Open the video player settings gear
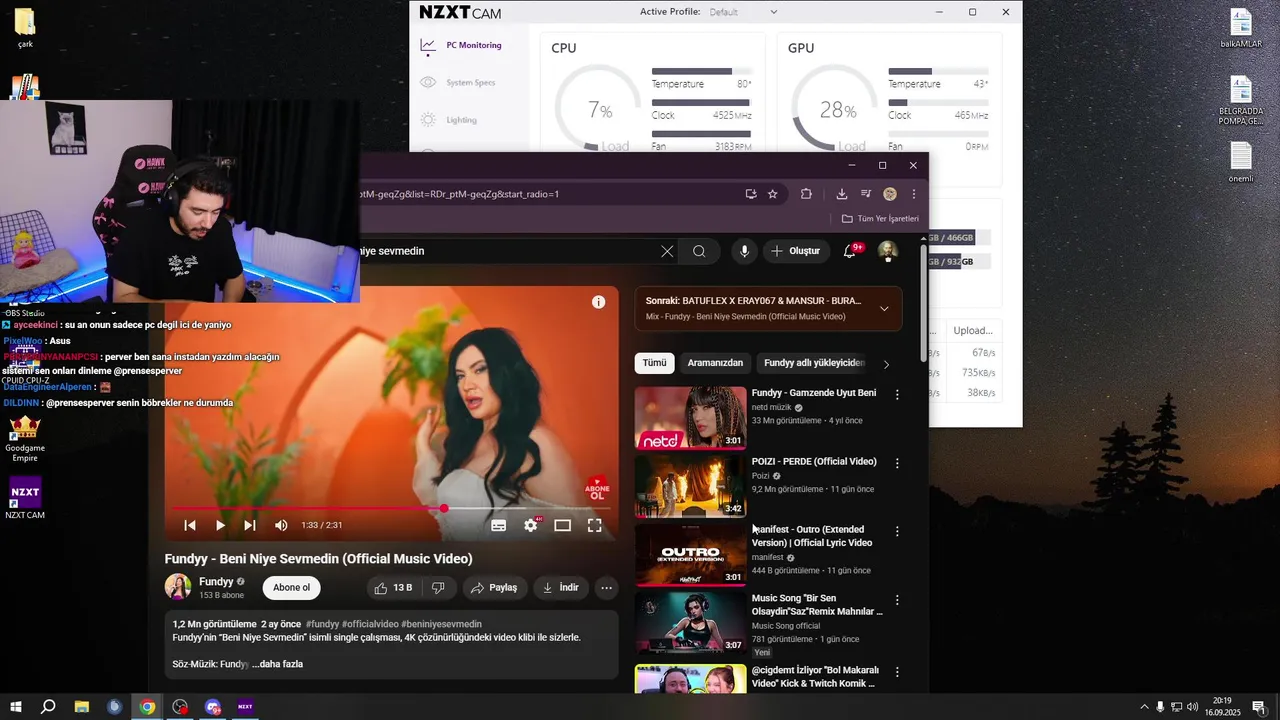Image resolution: width=1280 pixels, height=720 pixels. 531,525
